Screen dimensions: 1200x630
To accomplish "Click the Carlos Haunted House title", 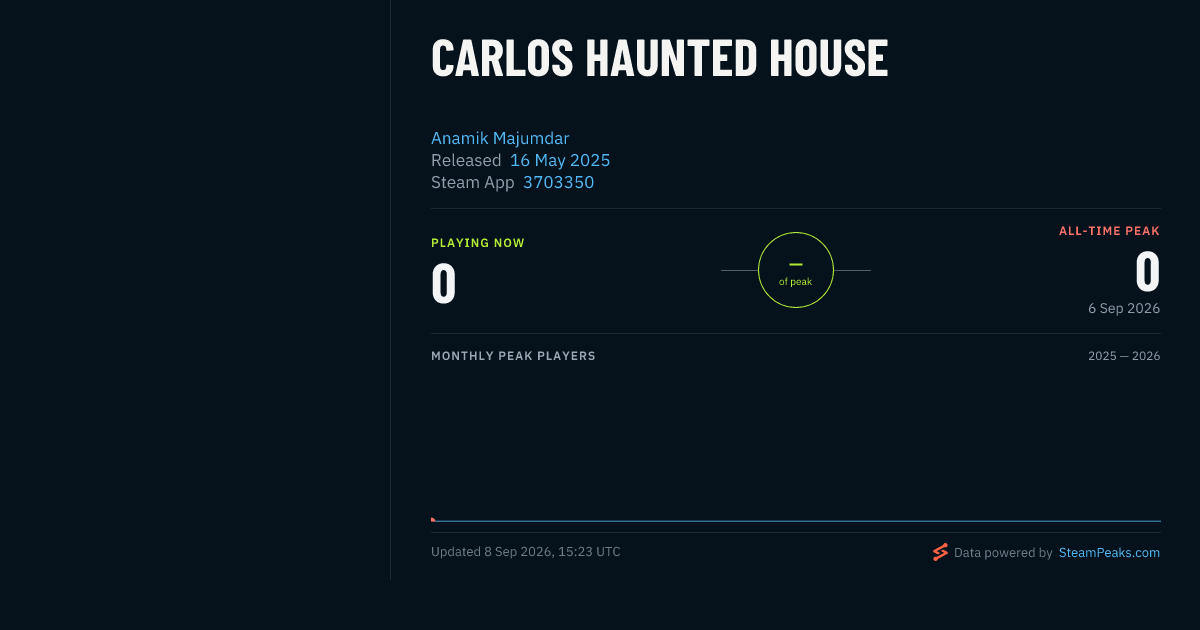I will (659, 58).
